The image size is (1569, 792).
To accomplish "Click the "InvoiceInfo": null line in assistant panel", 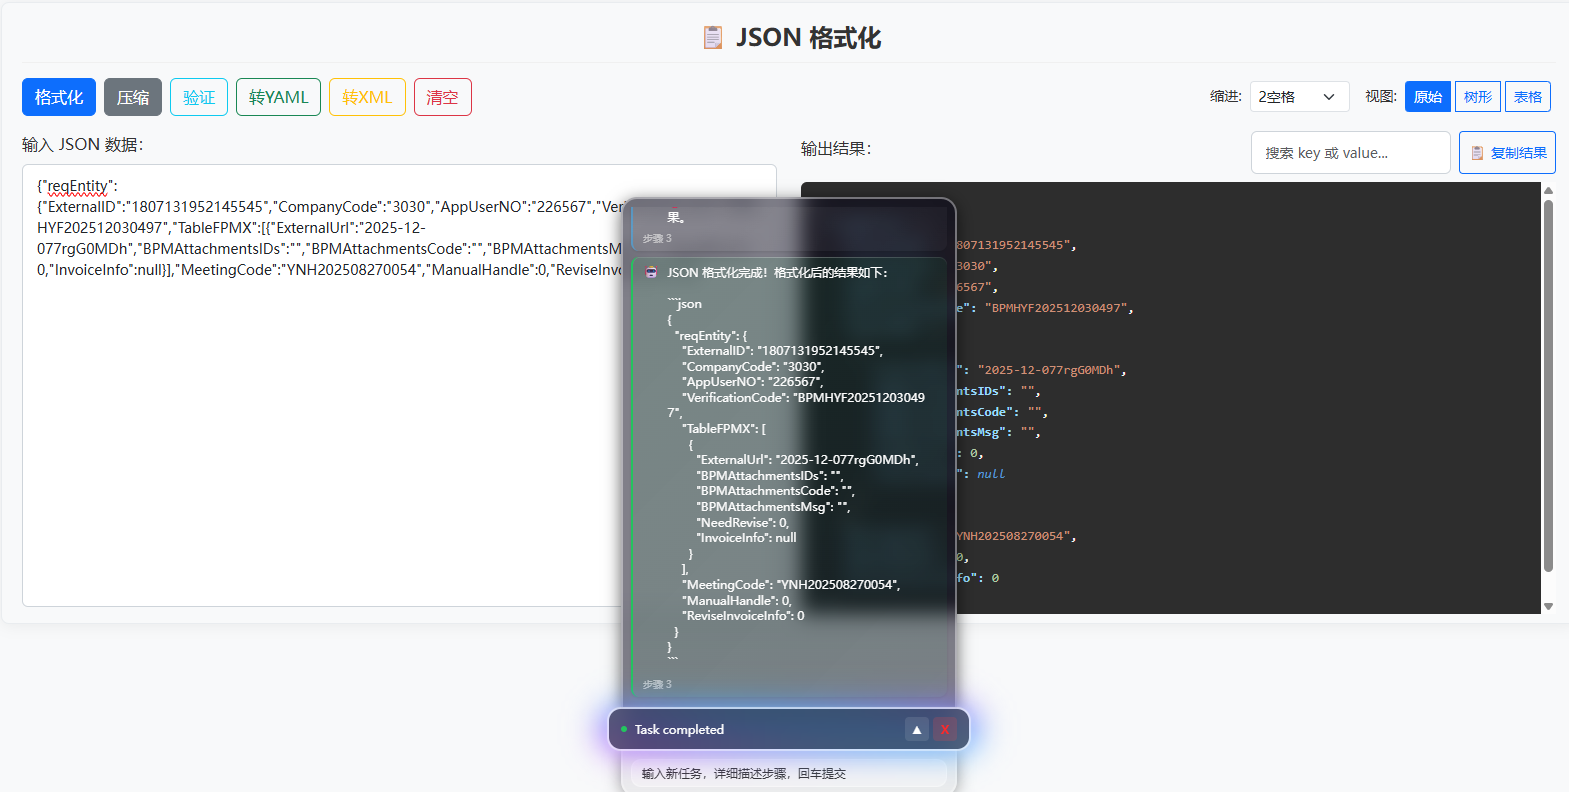I will 746,538.
